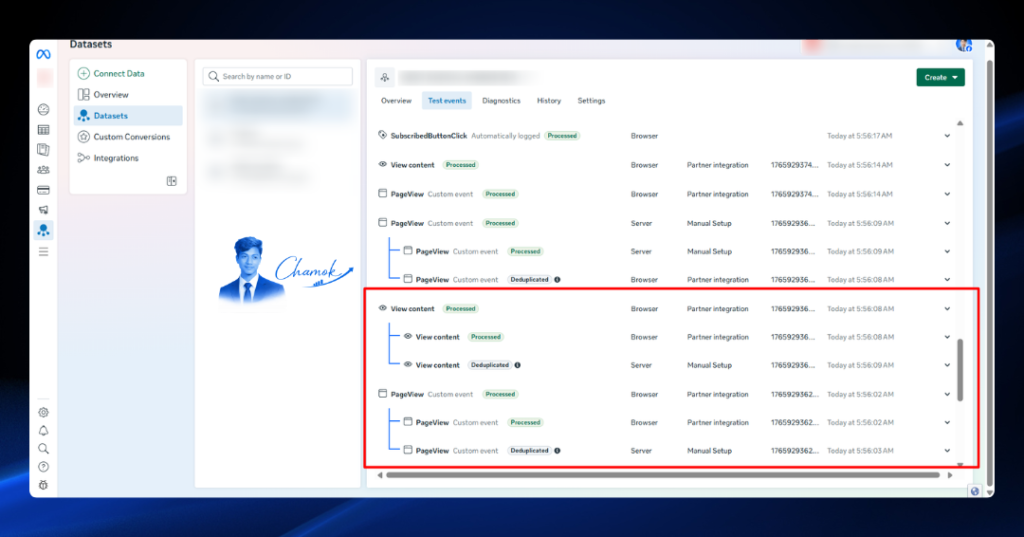
Task: Click the scroll-up arrow of events list
Action: 960,123
